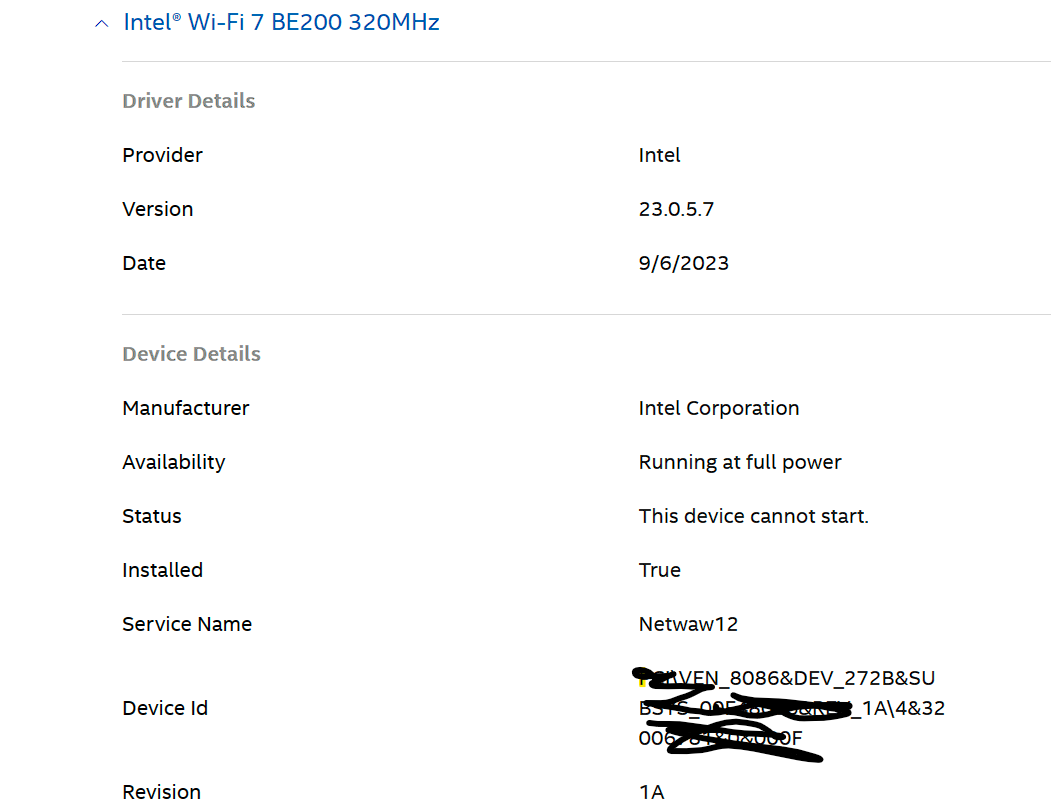Screen dimensions: 1051x810
Task: Click the Availability row
Action: pyautogui.click(x=740, y=462)
